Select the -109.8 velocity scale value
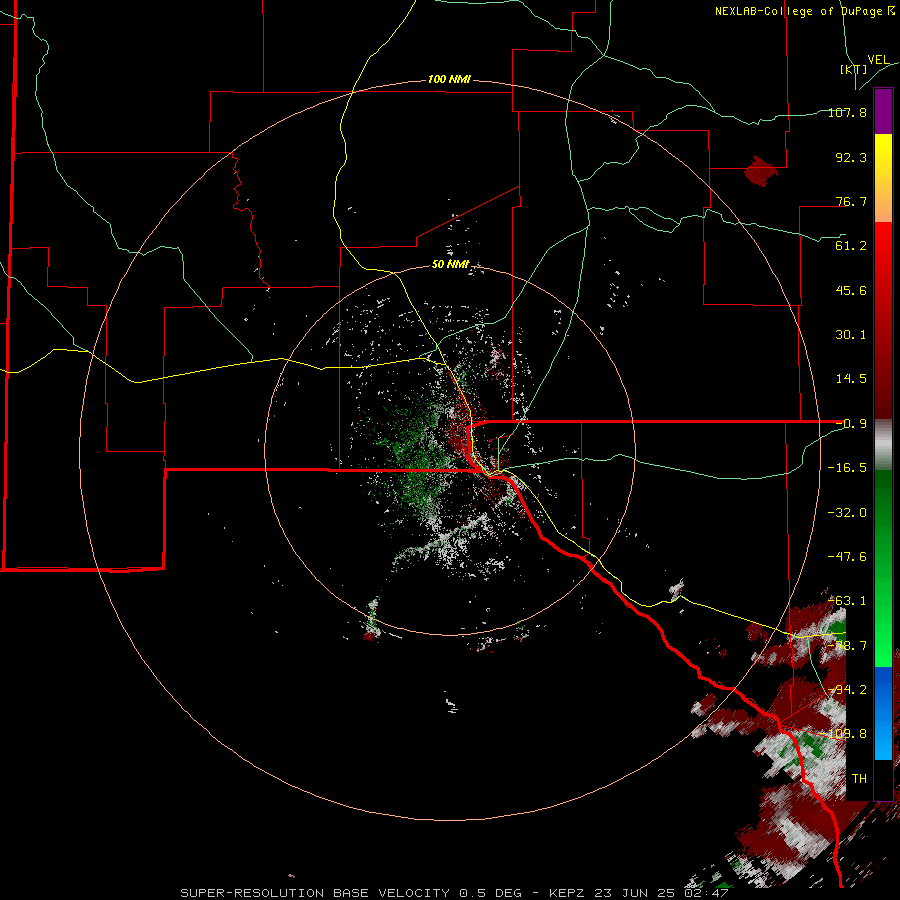 [844, 734]
